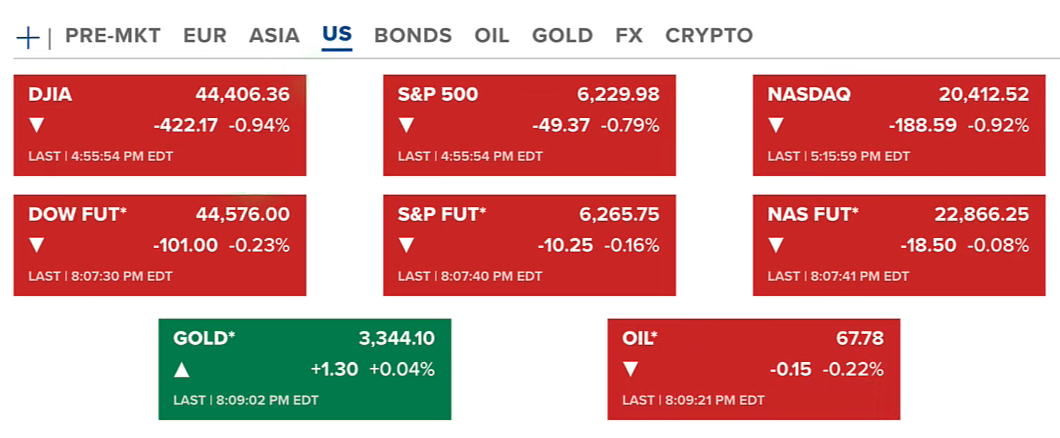Switch to the PRE-MKT tab
Image resolution: width=1060 pixels, height=438 pixels.
pos(113,36)
